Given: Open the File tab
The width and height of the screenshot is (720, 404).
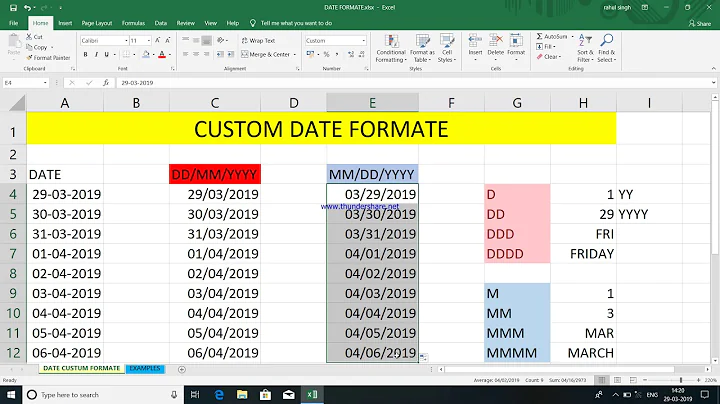Looking at the screenshot, I should 14,23.
